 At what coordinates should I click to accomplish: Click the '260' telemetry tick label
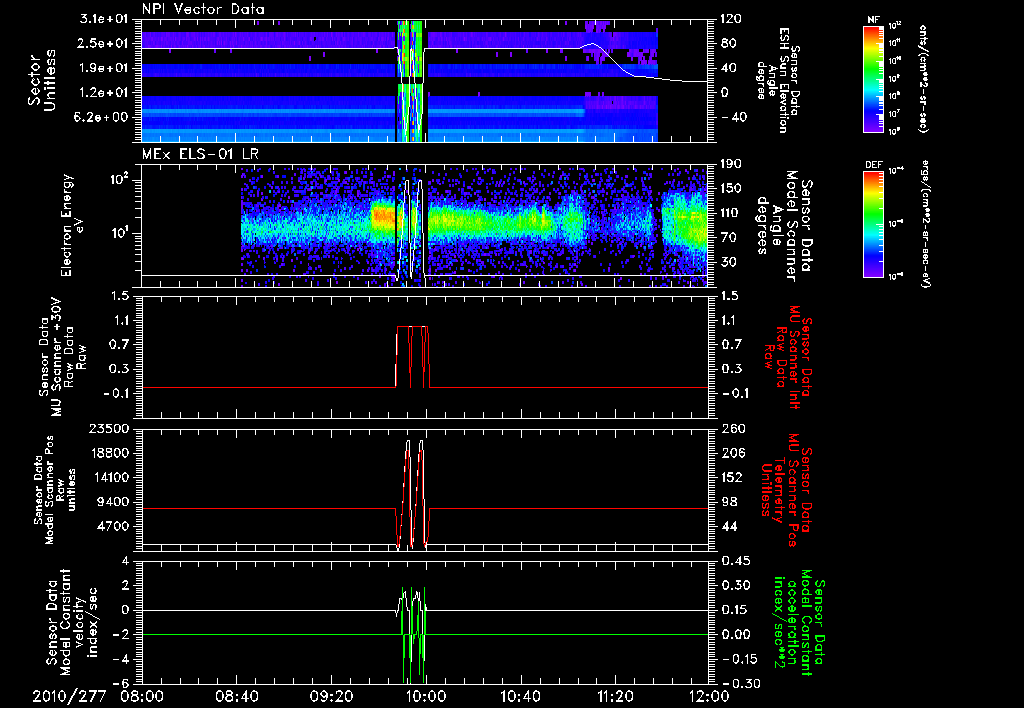pos(731,429)
